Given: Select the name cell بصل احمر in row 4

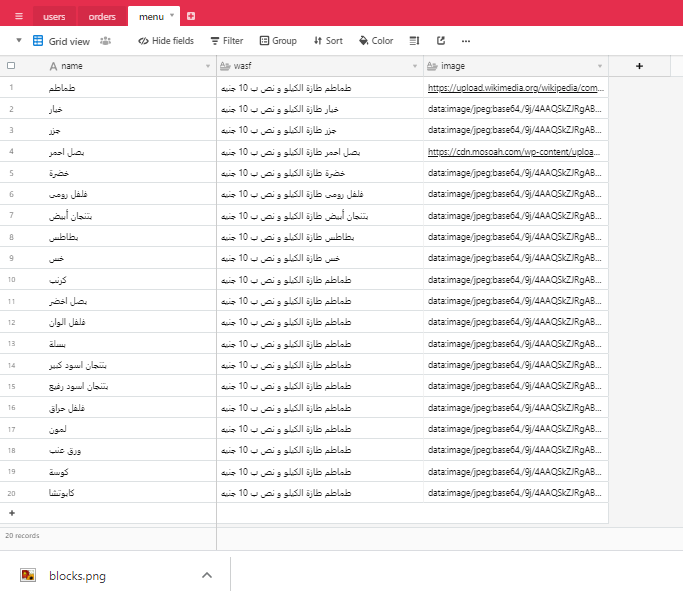Looking at the screenshot, I should tap(129, 152).
